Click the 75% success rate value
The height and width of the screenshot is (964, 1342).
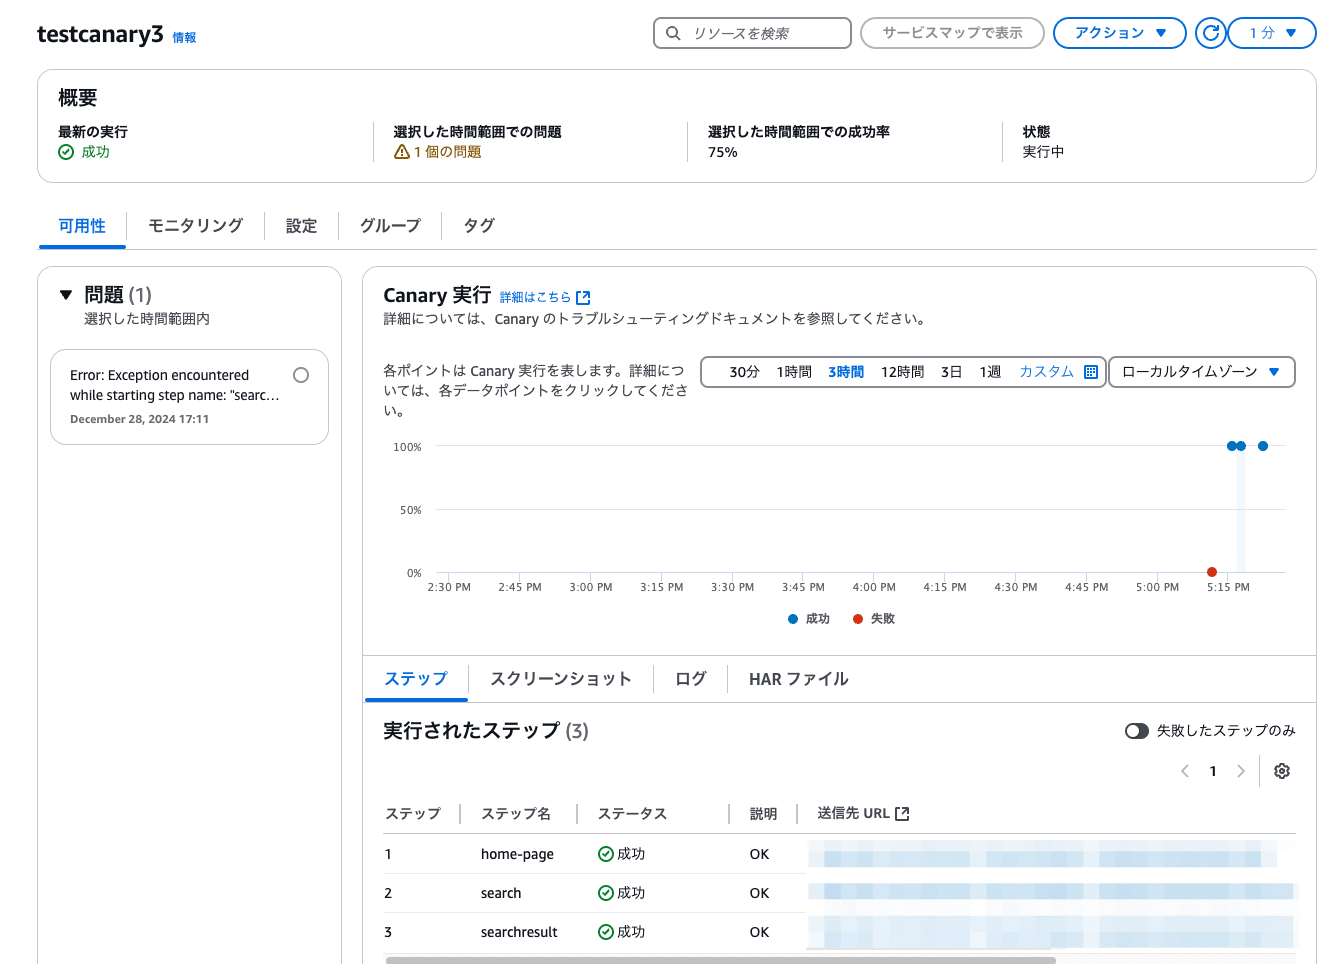click(723, 152)
